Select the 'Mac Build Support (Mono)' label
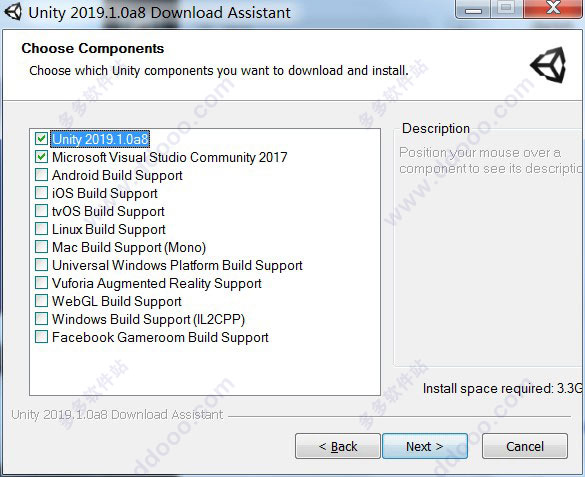The height and width of the screenshot is (477, 585). [129, 247]
